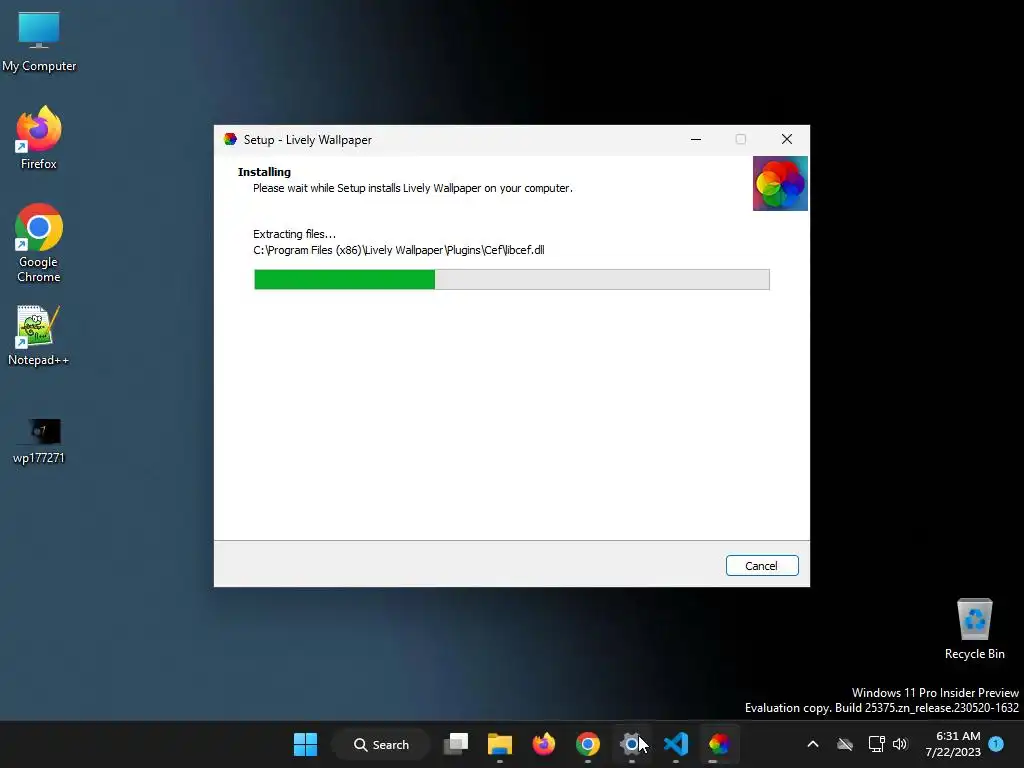Open Firefox from the taskbar
Viewport: 1024px width, 768px height.
(x=543, y=744)
